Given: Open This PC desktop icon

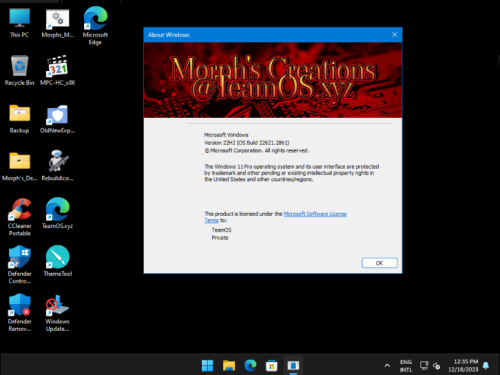Looking at the screenshot, I should click(19, 23).
